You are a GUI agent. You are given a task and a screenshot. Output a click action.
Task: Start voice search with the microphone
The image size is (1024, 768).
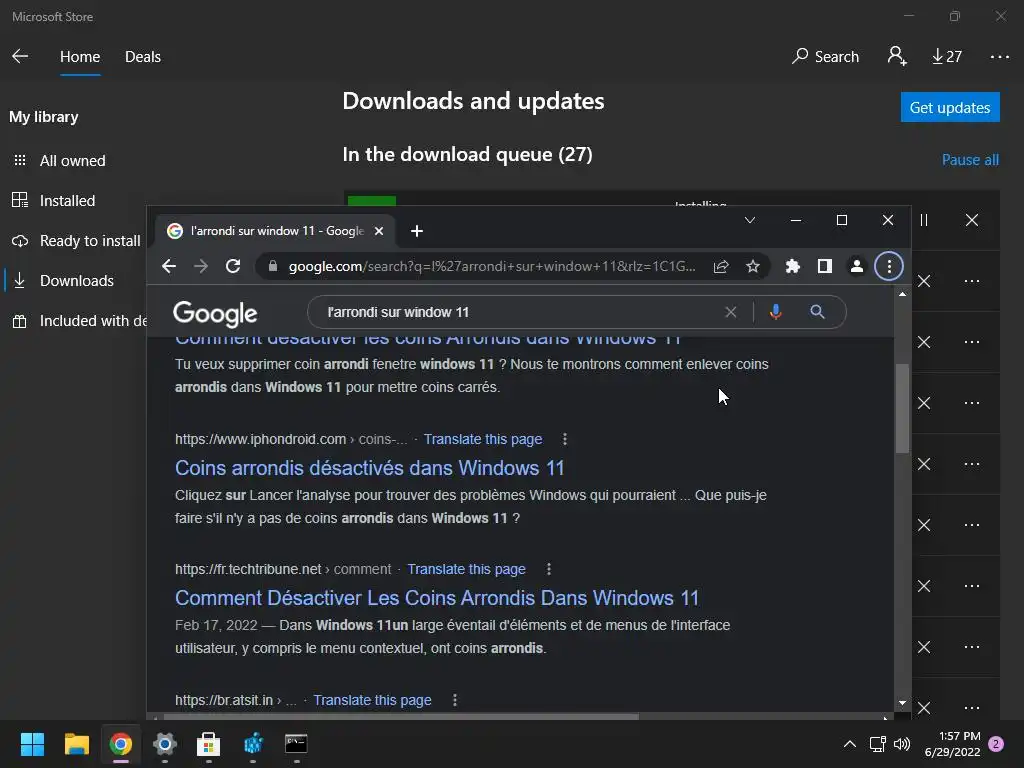click(x=775, y=312)
